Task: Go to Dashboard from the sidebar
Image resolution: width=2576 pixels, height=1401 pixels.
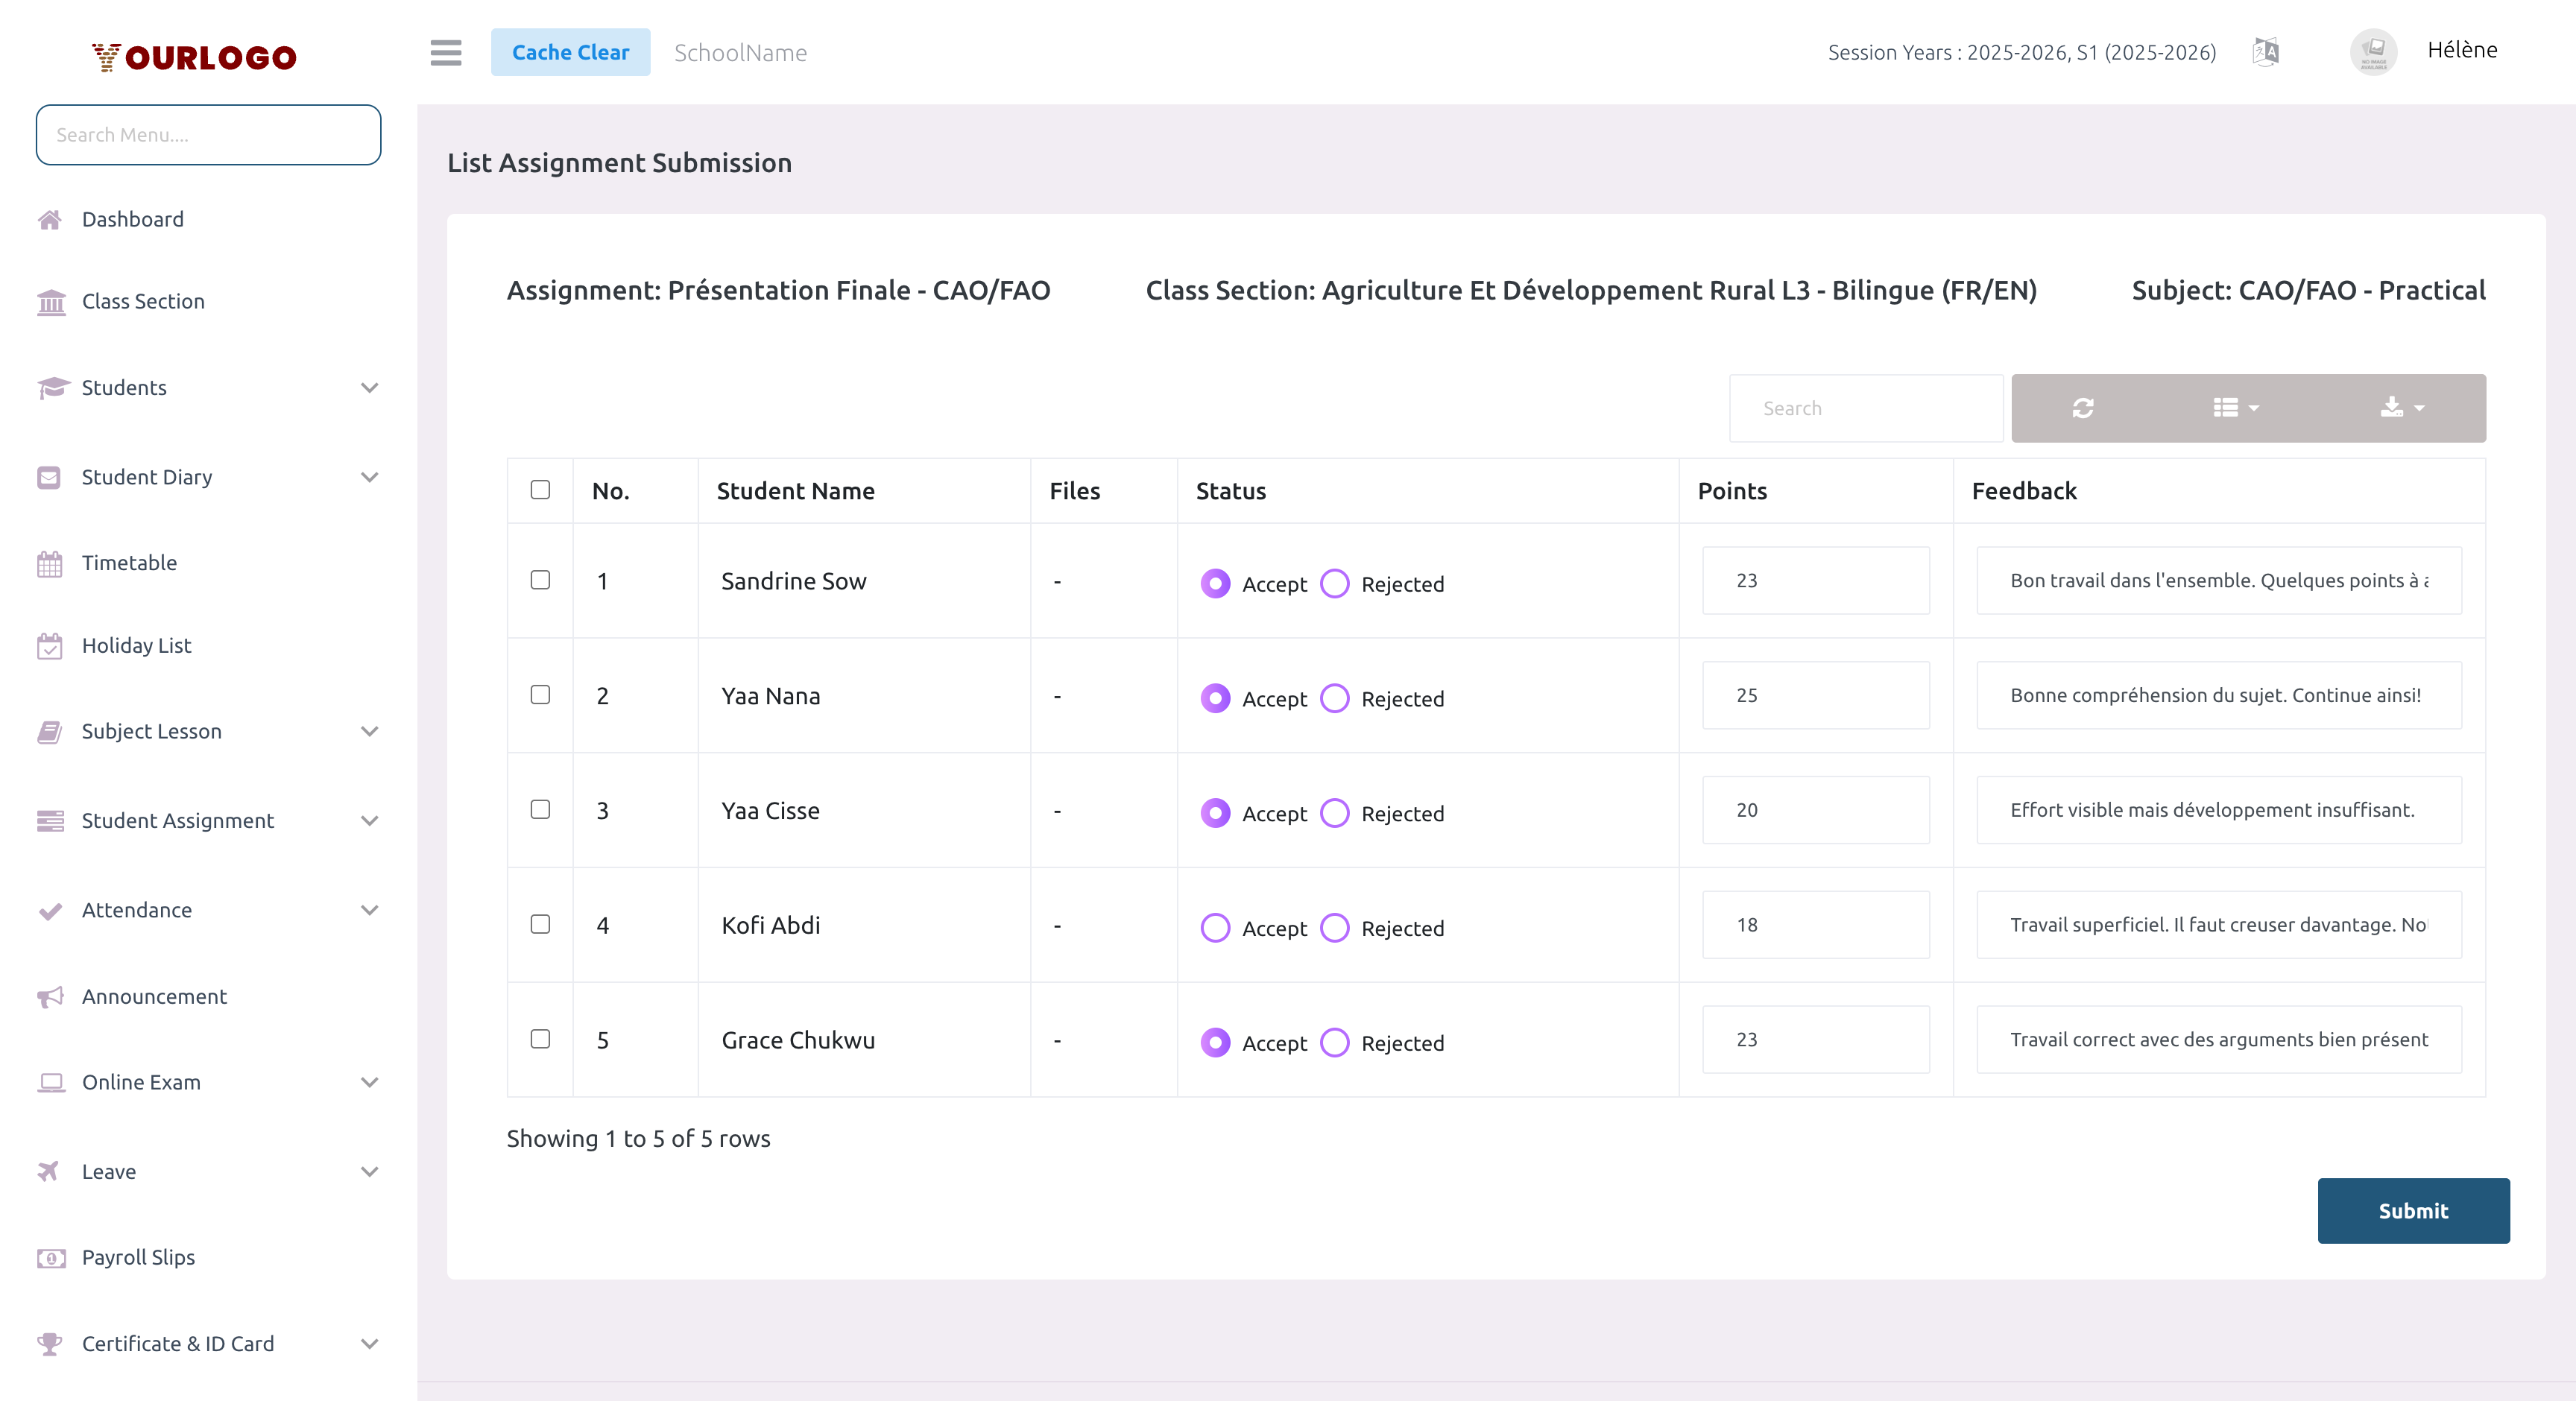Action: (133, 219)
